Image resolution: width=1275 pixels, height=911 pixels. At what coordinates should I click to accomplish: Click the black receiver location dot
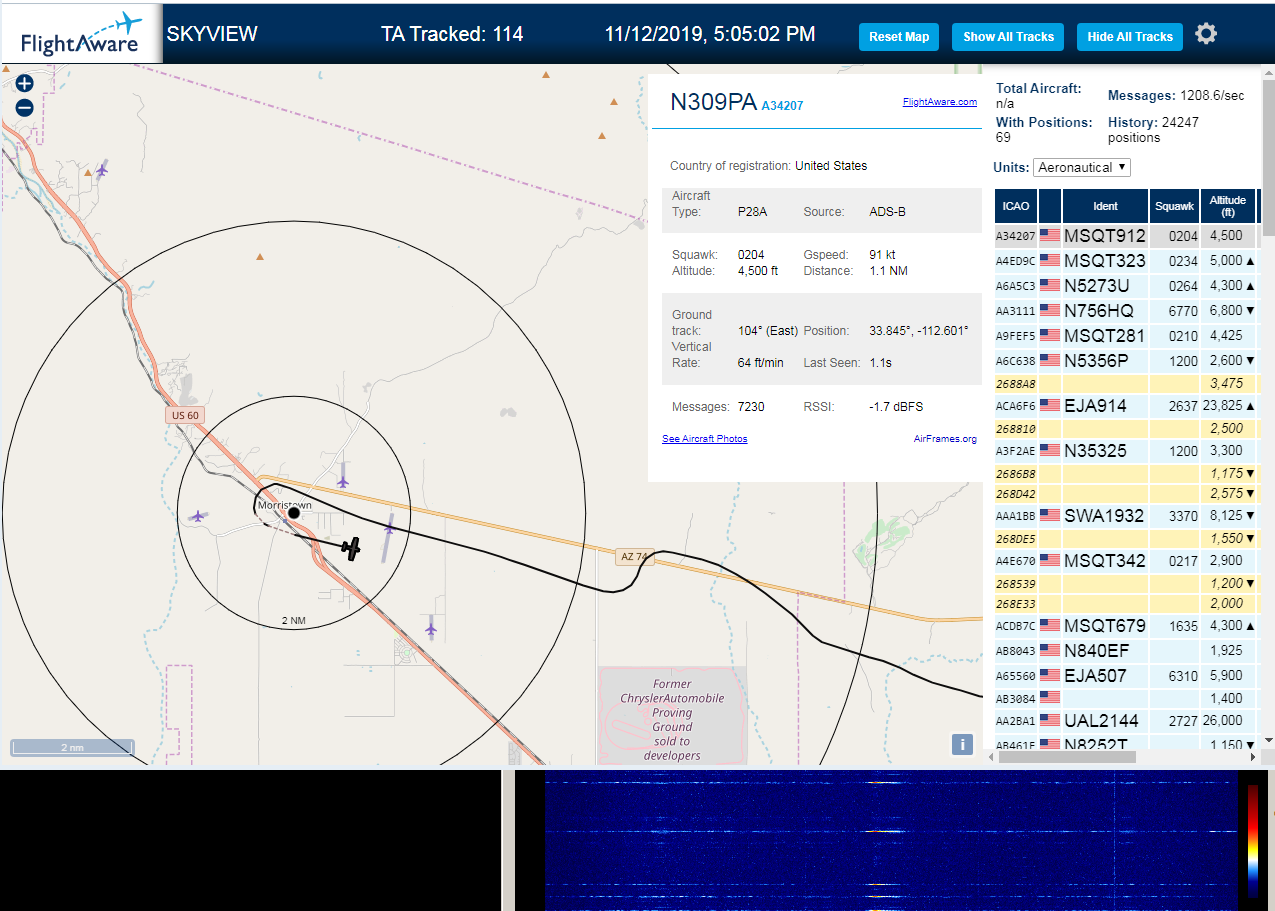click(294, 513)
